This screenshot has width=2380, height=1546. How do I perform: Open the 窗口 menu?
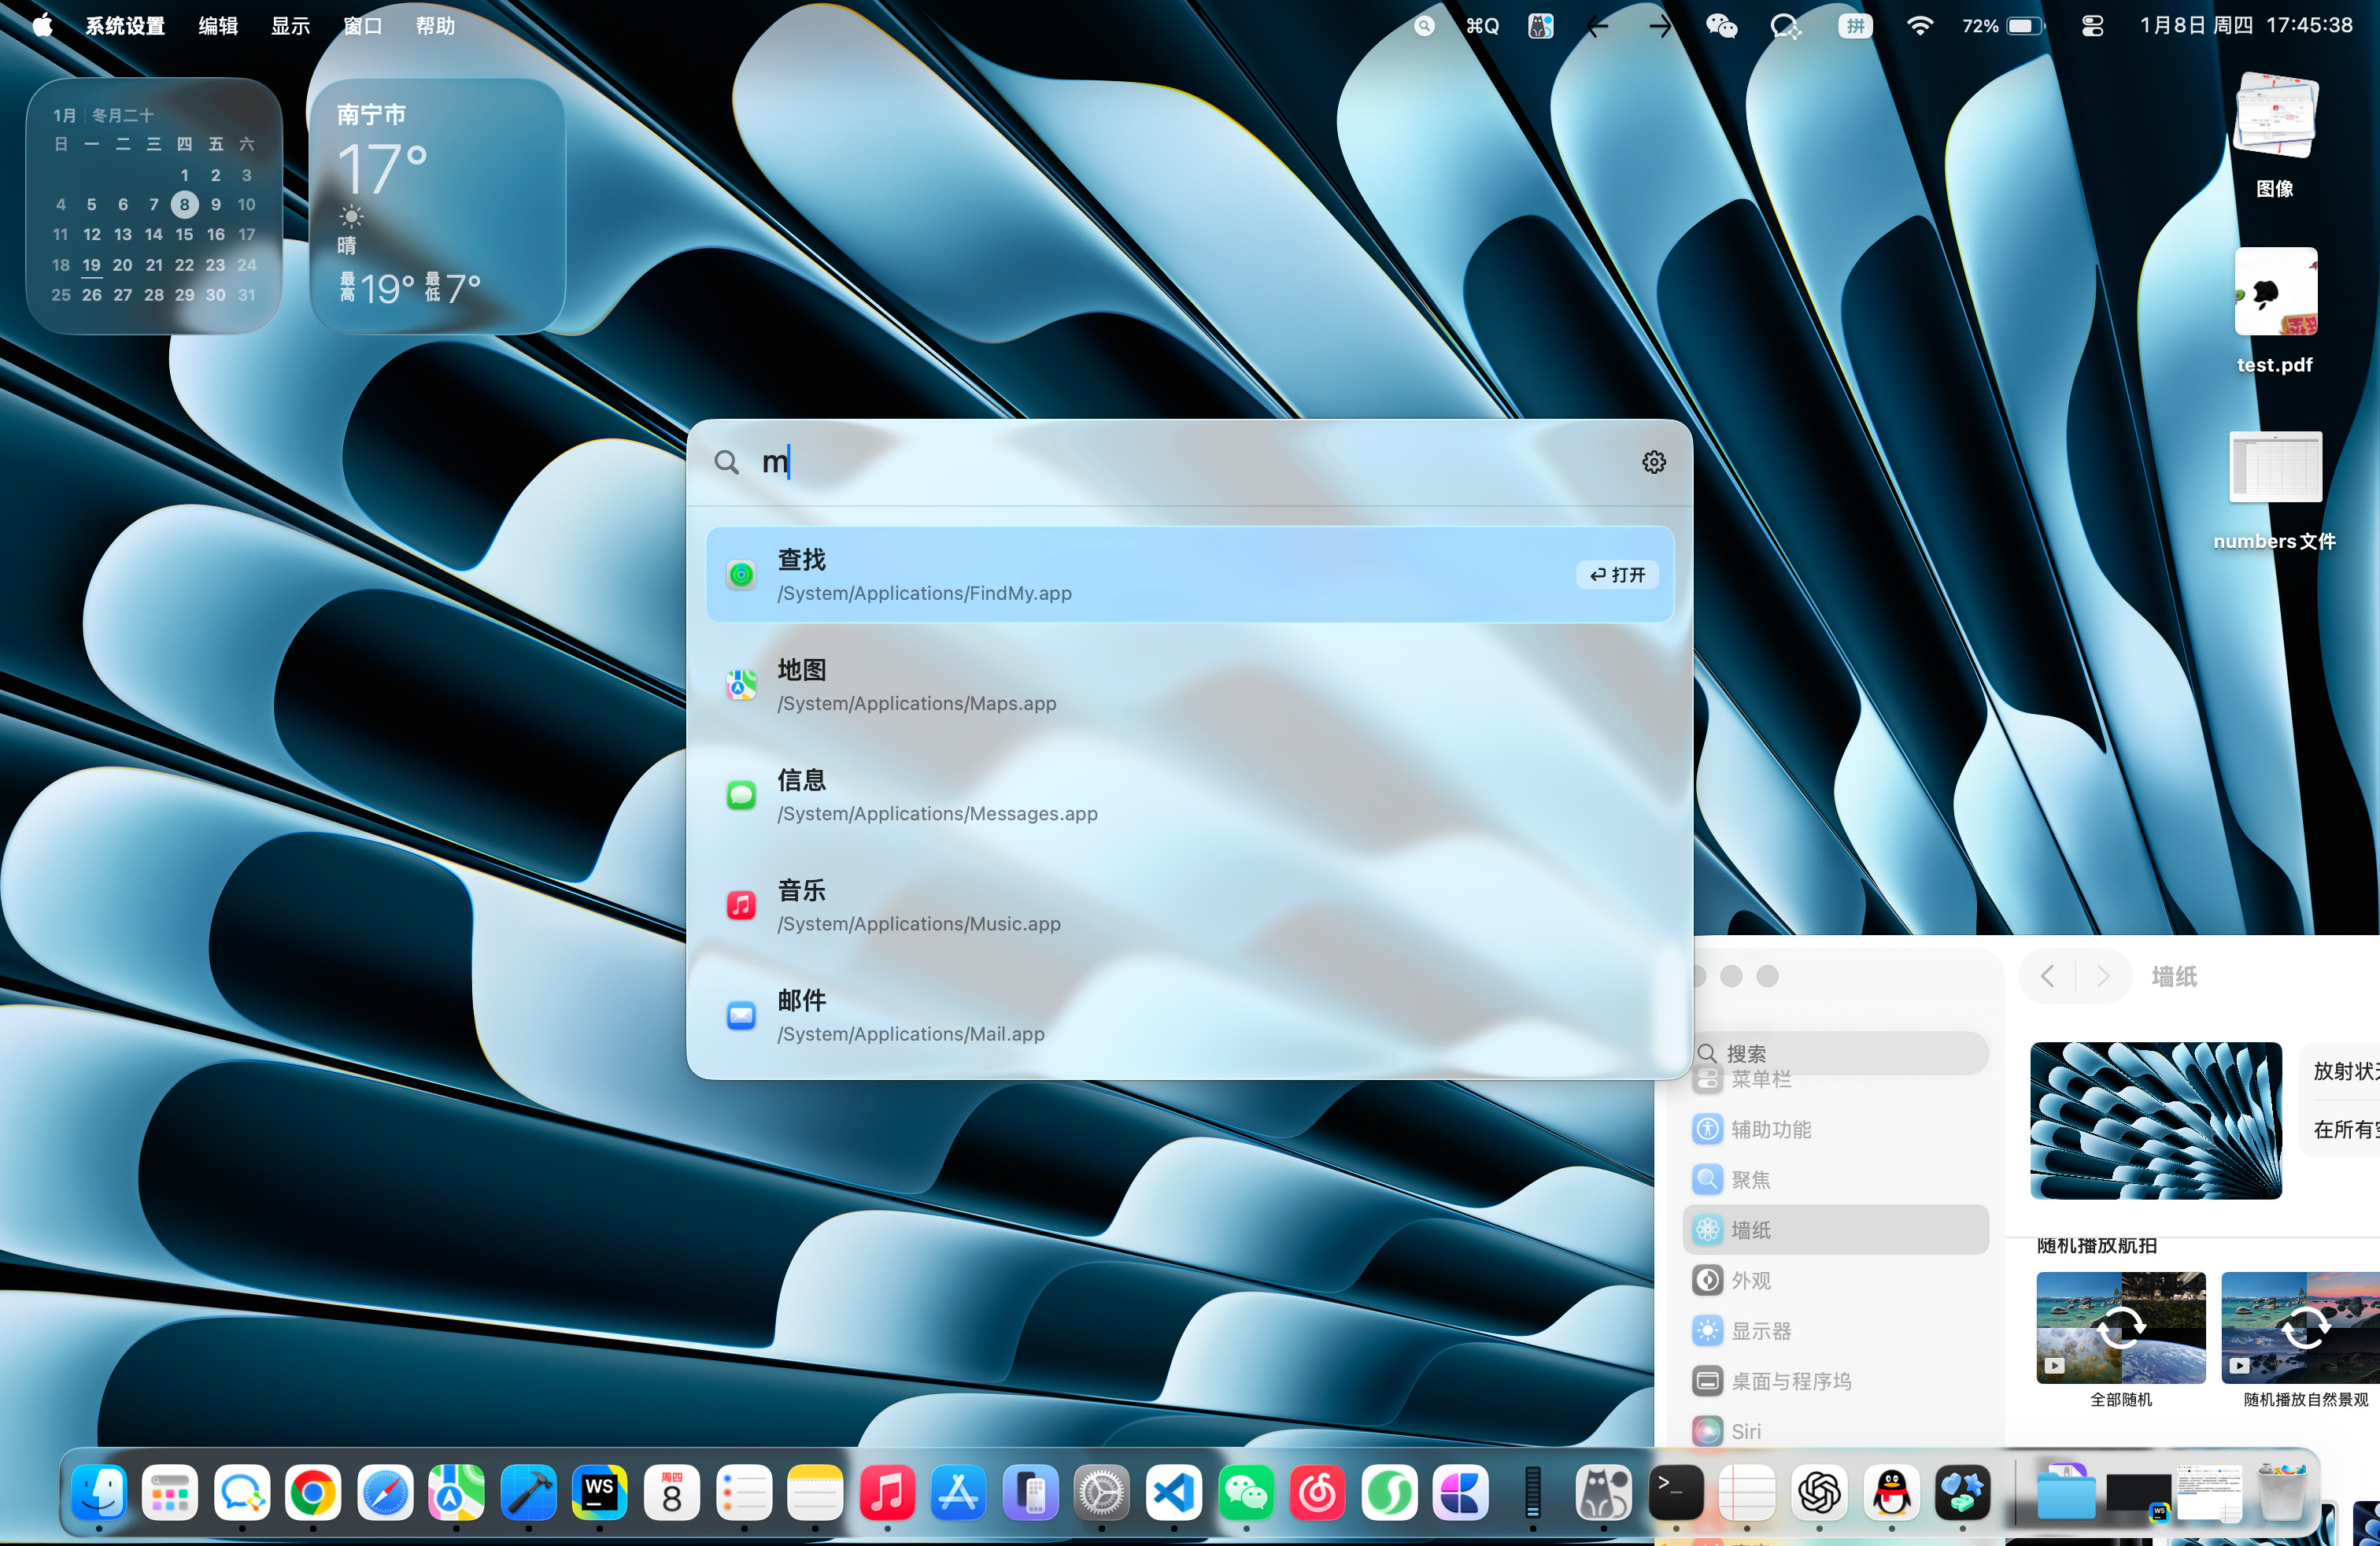pyautogui.click(x=362, y=26)
